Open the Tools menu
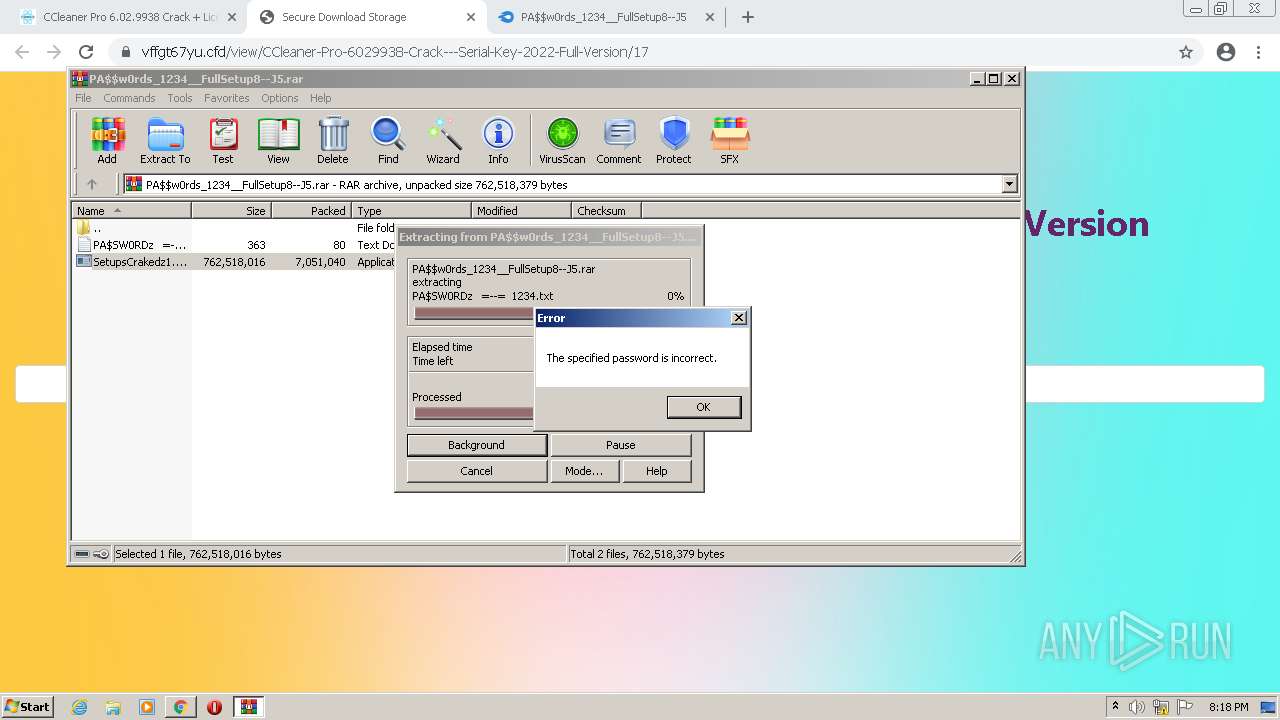The width and height of the screenshot is (1280, 720). pos(180,98)
